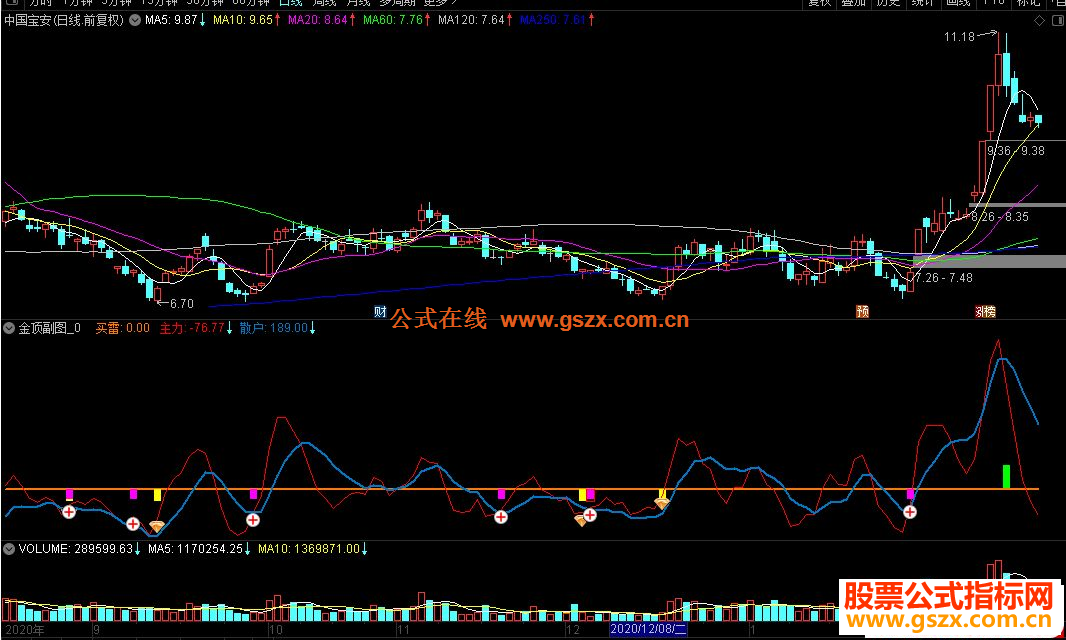Click the gray gap band beside 8.26 - 8.35
1066x640 pixels.
click(x=1017, y=205)
